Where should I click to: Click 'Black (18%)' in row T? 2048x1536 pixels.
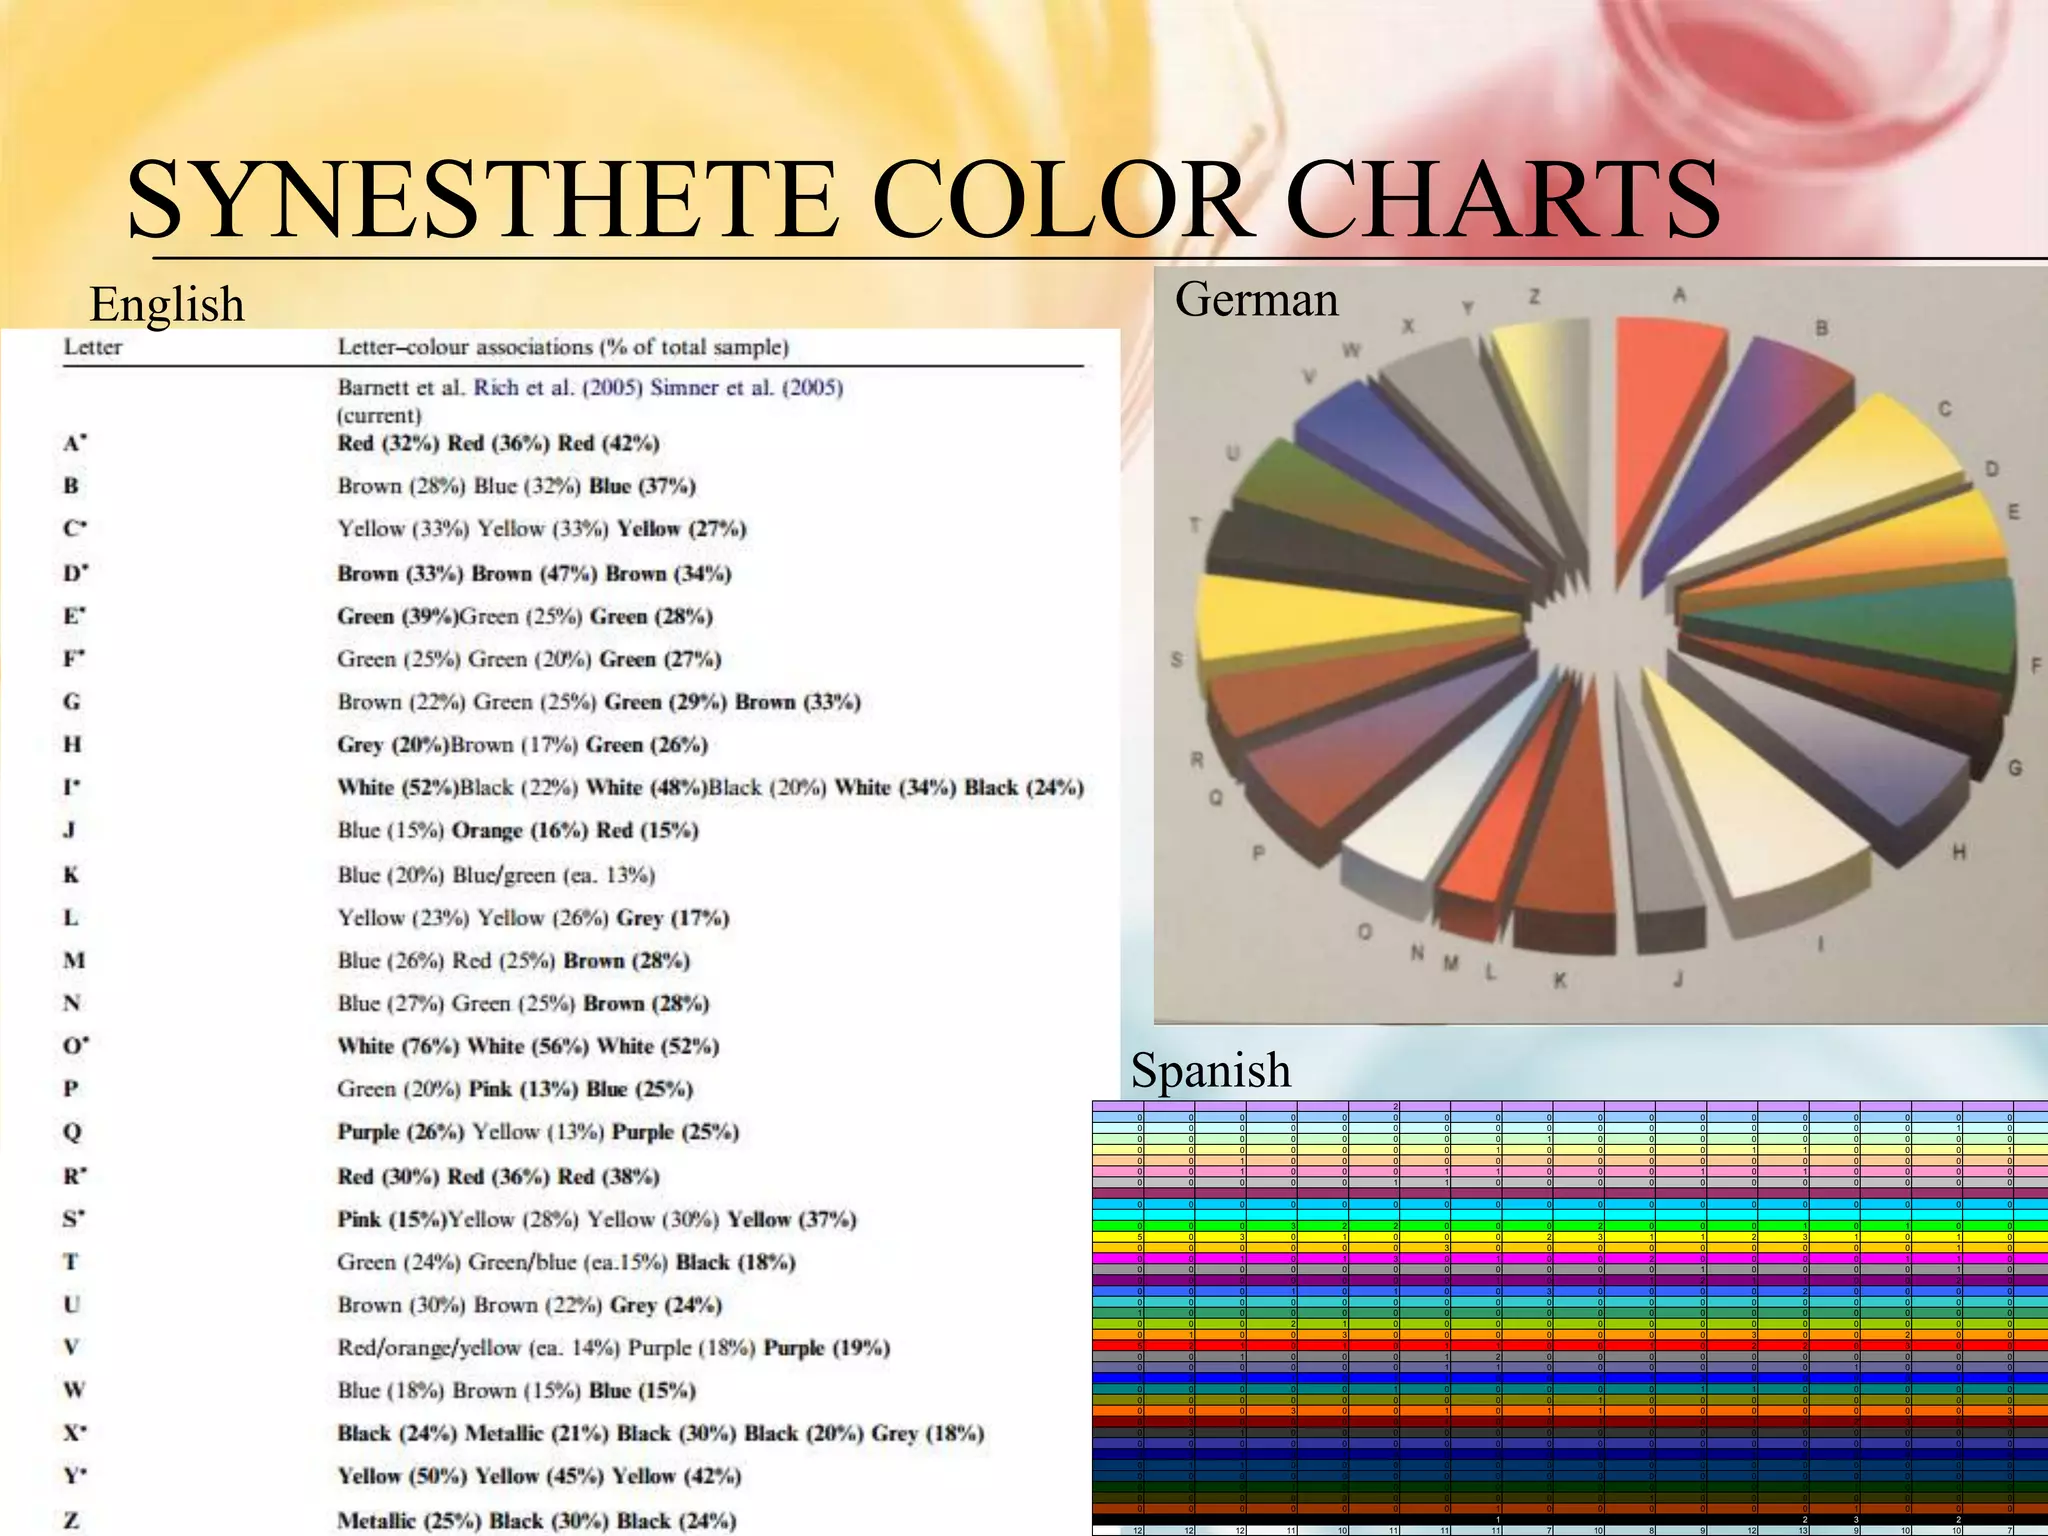click(x=736, y=1263)
